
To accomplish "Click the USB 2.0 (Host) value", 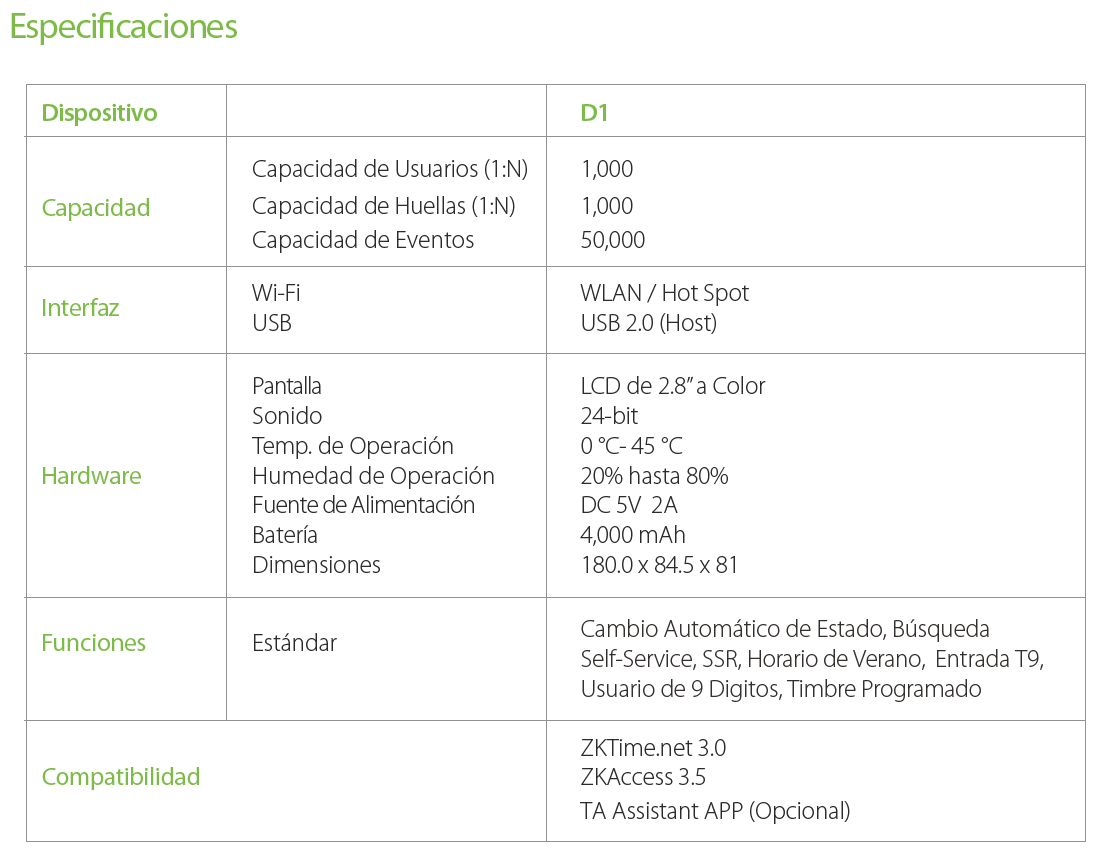I will click(648, 323).
